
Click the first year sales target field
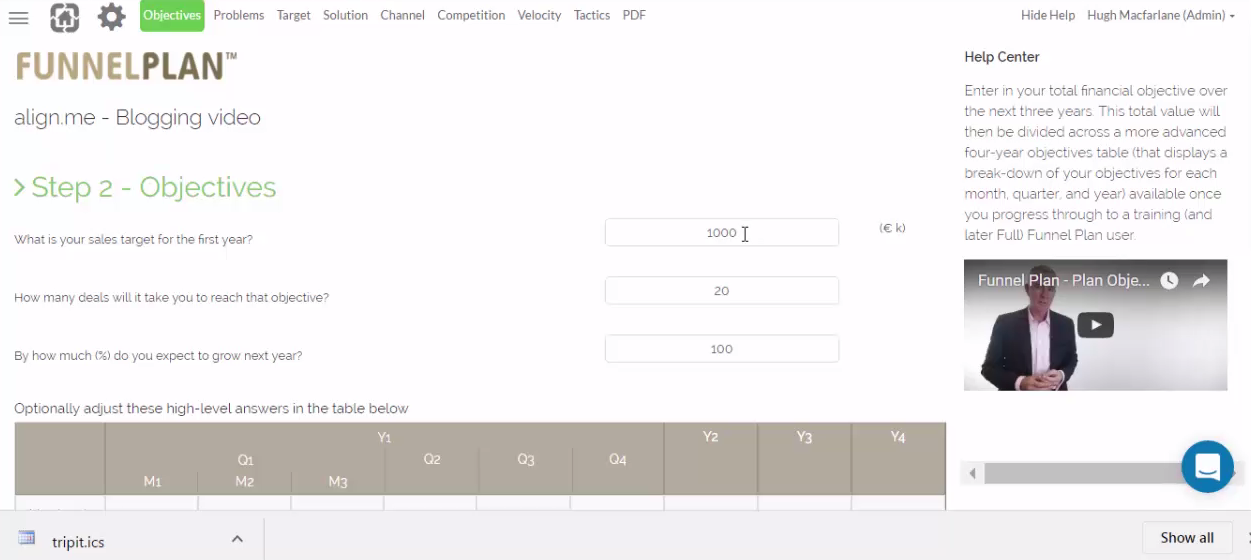[721, 233]
